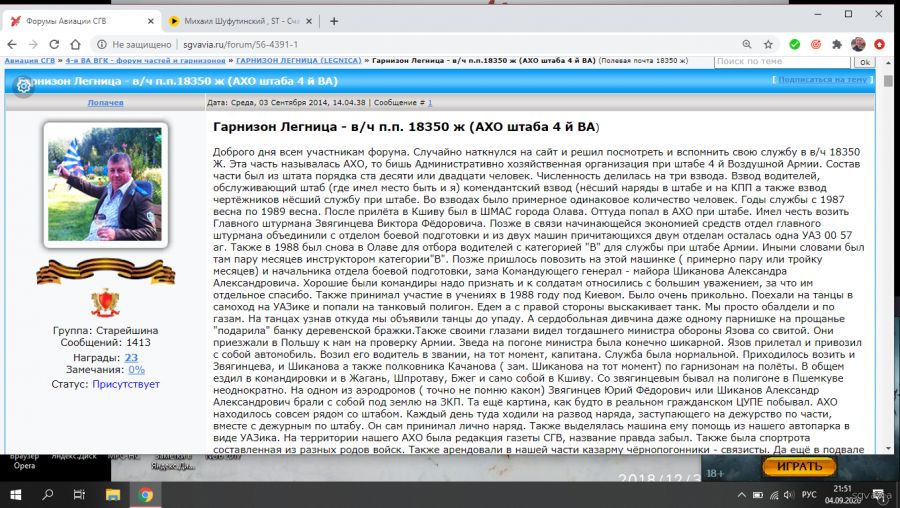Click the status 'Присутствует' text
Image resolution: width=900 pixels, height=508 pixels.
(126, 384)
